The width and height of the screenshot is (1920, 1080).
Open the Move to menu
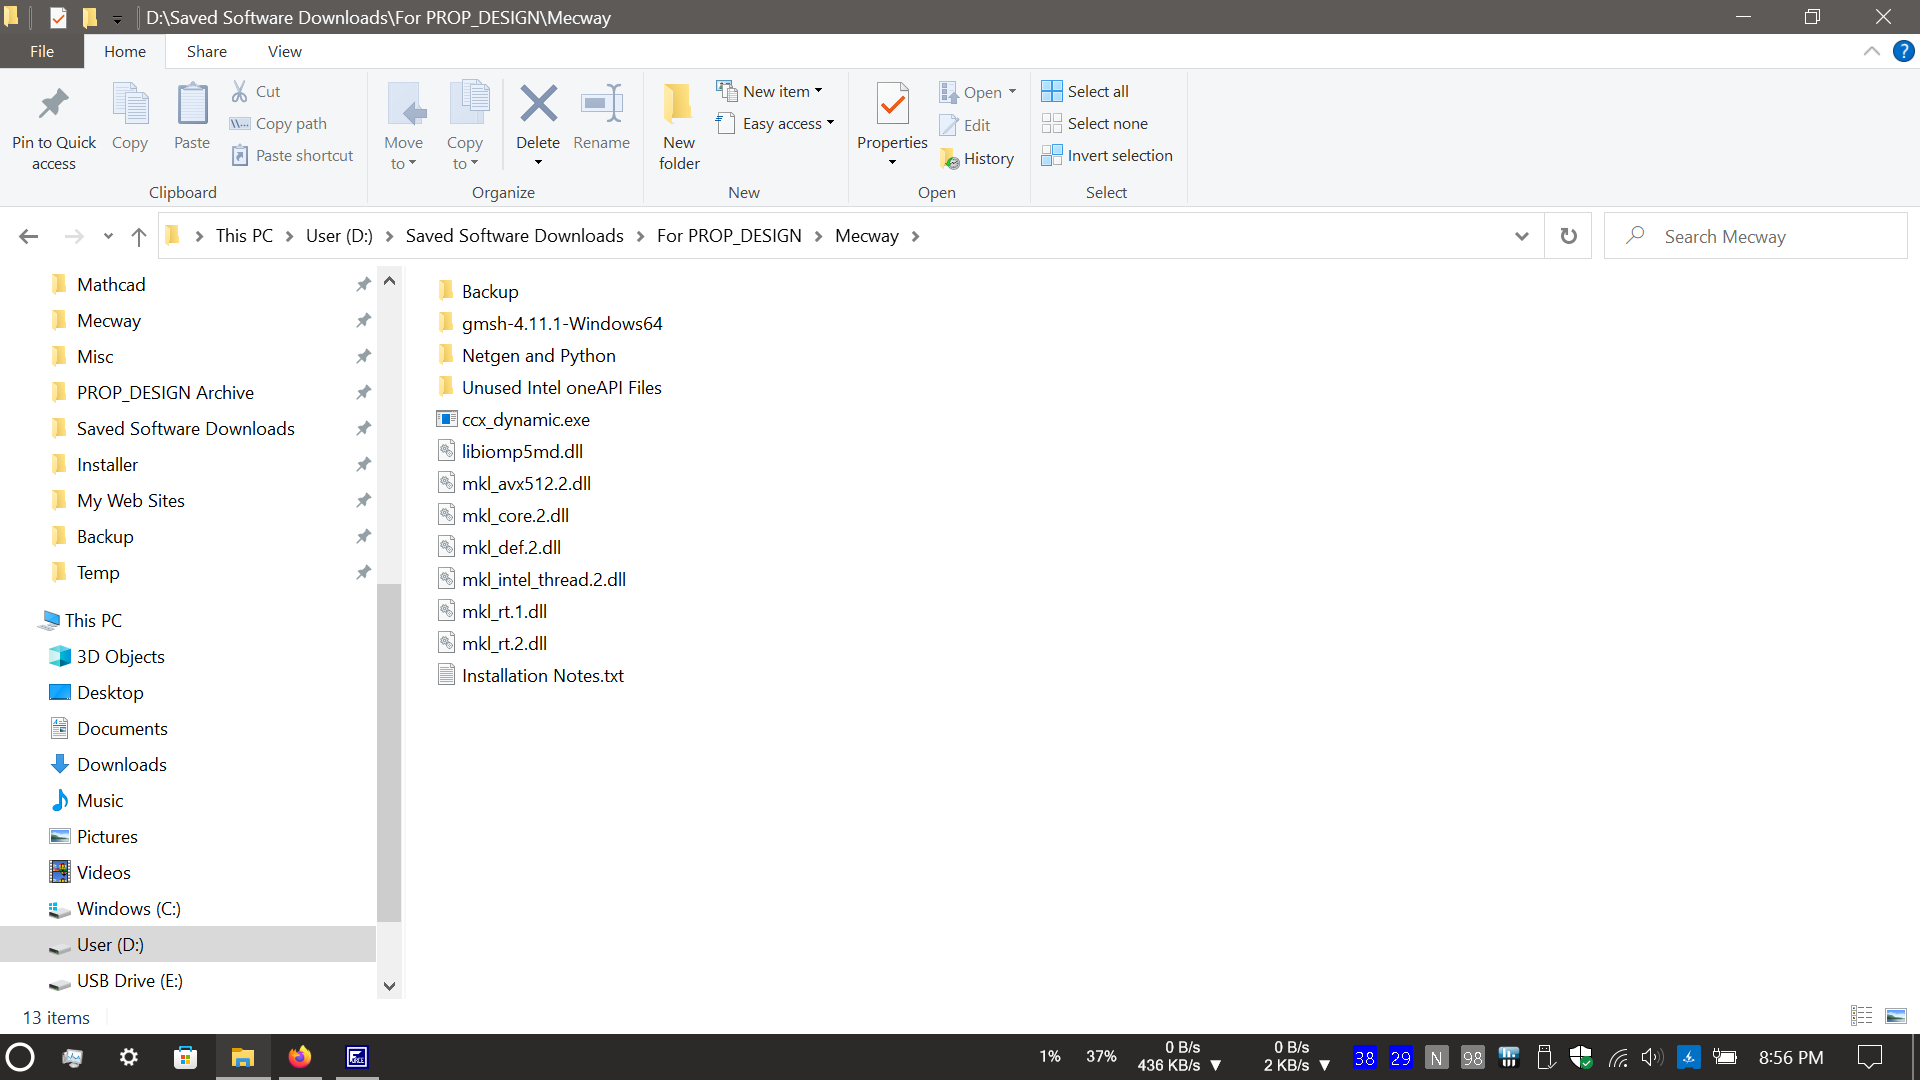click(x=404, y=126)
